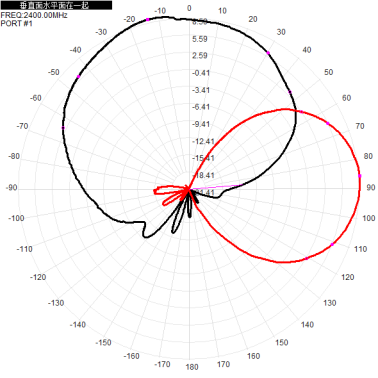The width and height of the screenshot is (378, 378).
Task: Click the -90 degree angle label
Action: click(x=11, y=188)
